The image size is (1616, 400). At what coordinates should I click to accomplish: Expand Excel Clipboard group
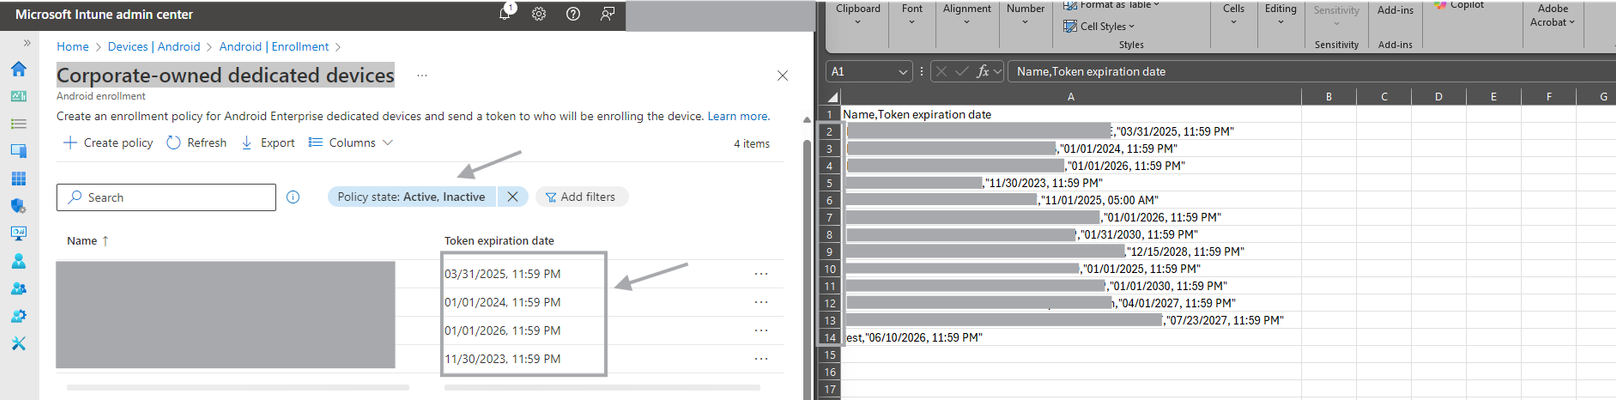[858, 14]
